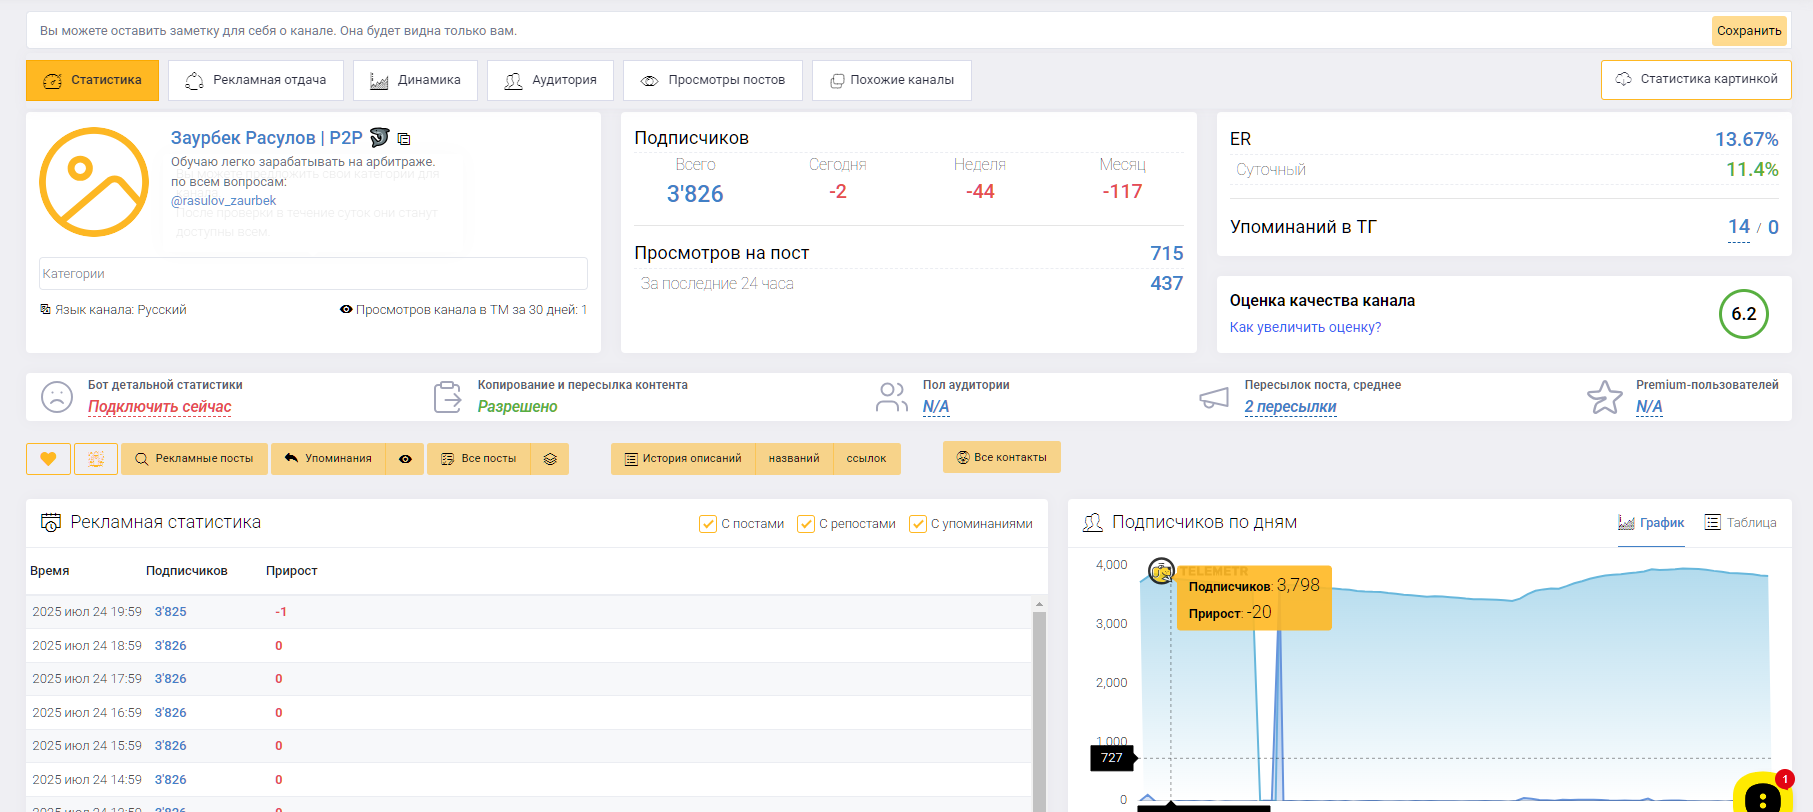
Task: Click the chart point marker at tooltip
Action: coord(1161,571)
